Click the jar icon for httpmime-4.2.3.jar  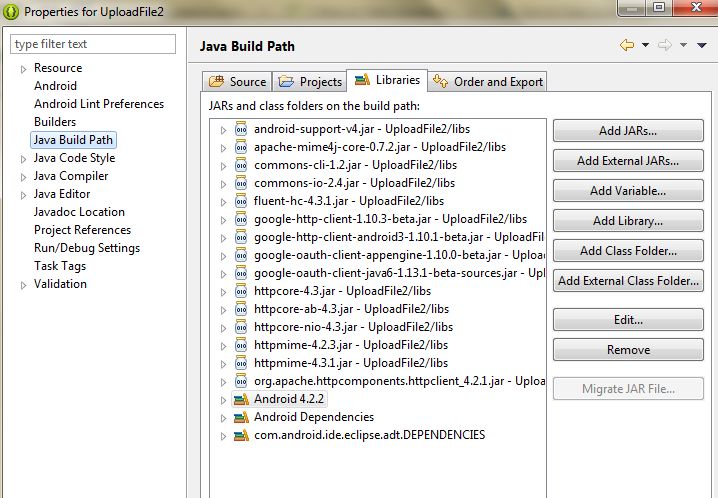(241, 345)
